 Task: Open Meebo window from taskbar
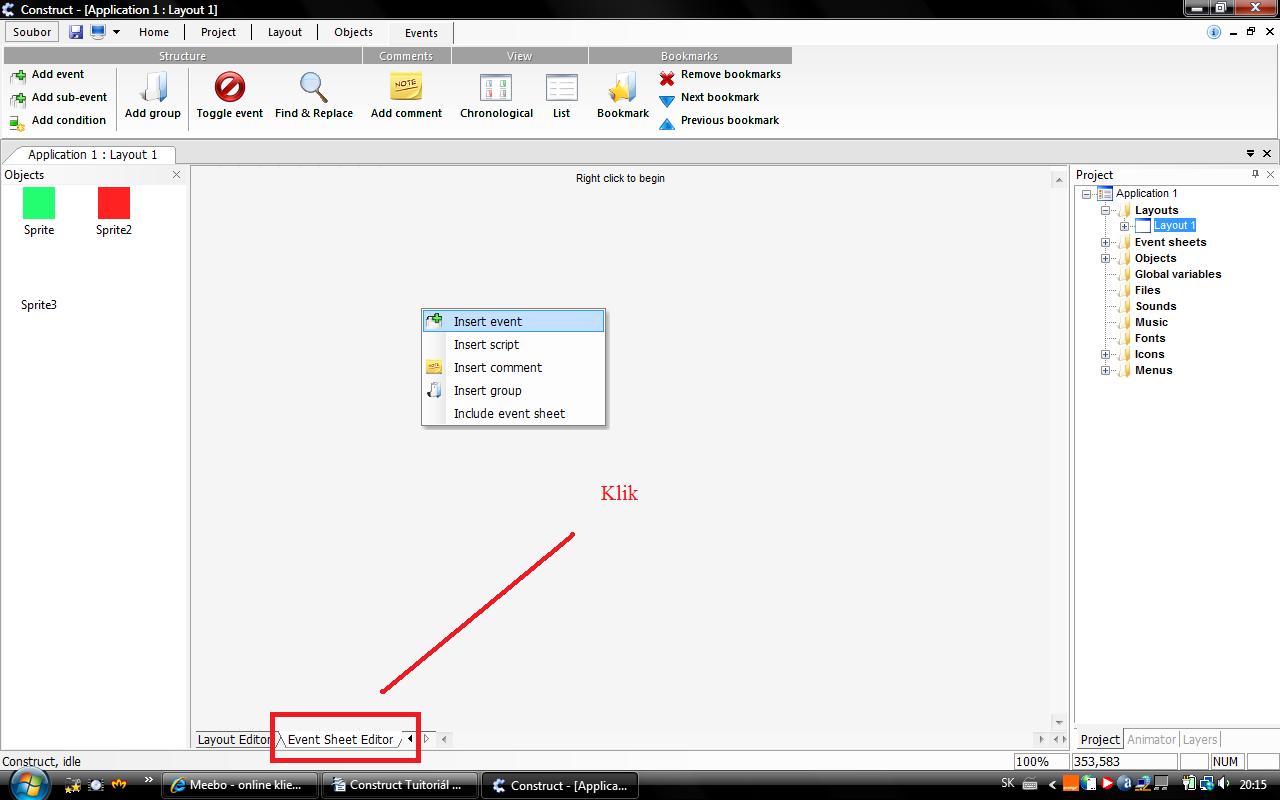(x=238, y=785)
